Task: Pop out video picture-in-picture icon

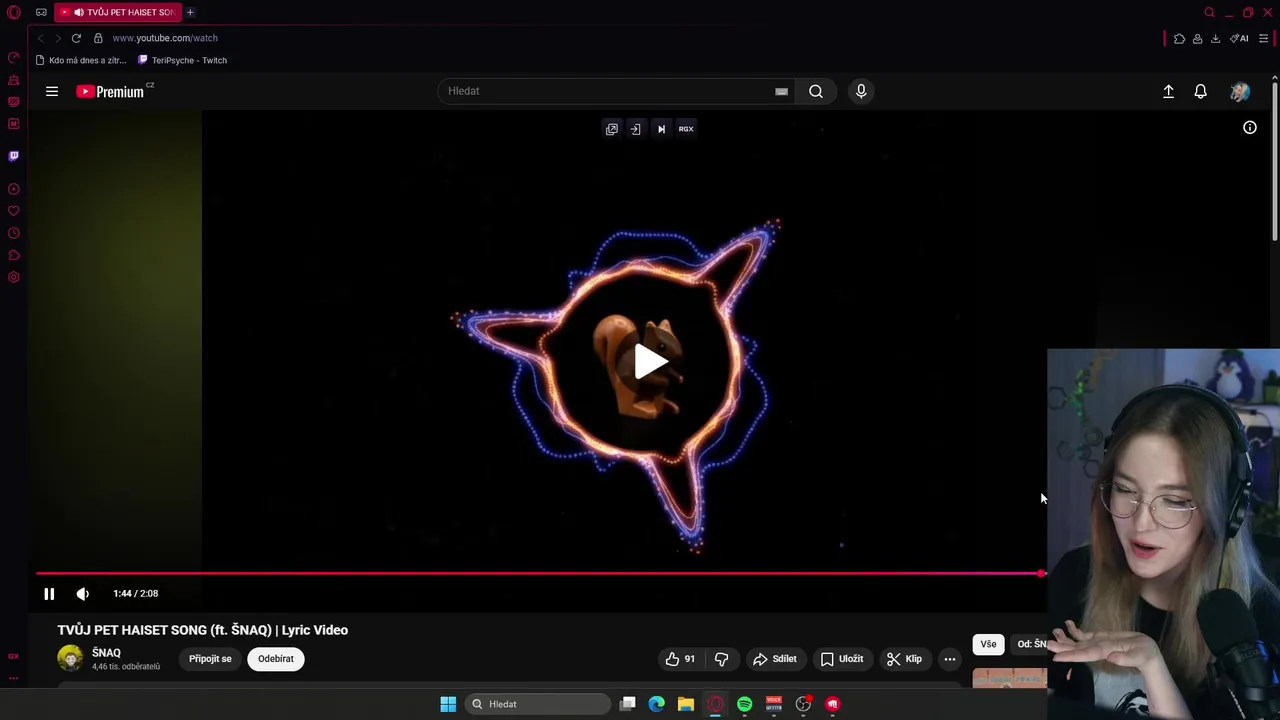Action: click(x=612, y=129)
